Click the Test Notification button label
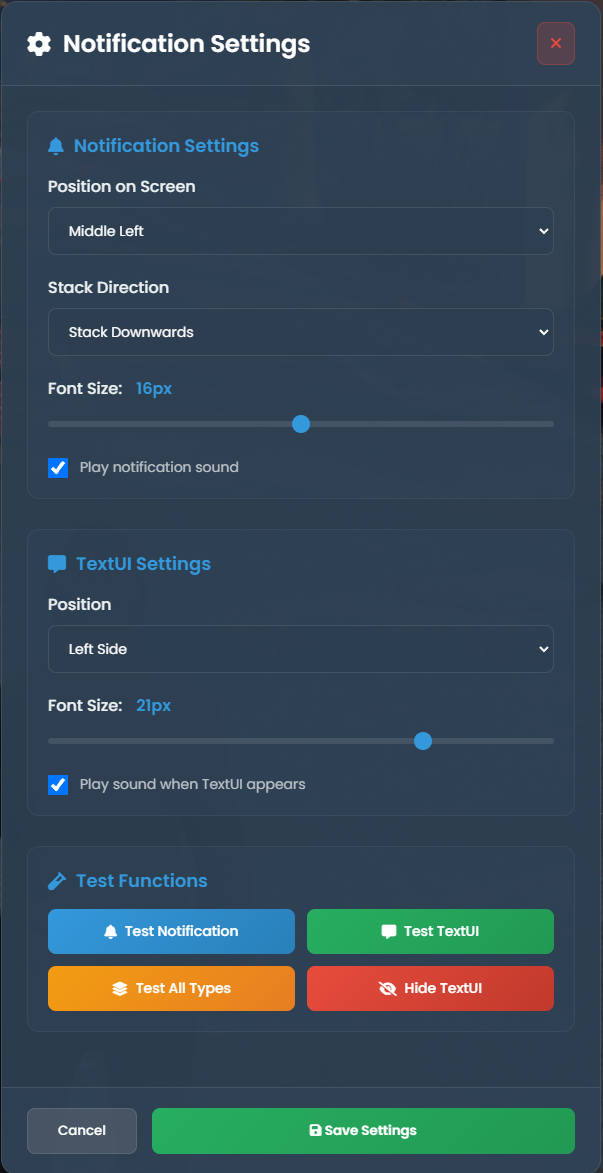This screenshot has height=1173, width=603. pos(181,931)
